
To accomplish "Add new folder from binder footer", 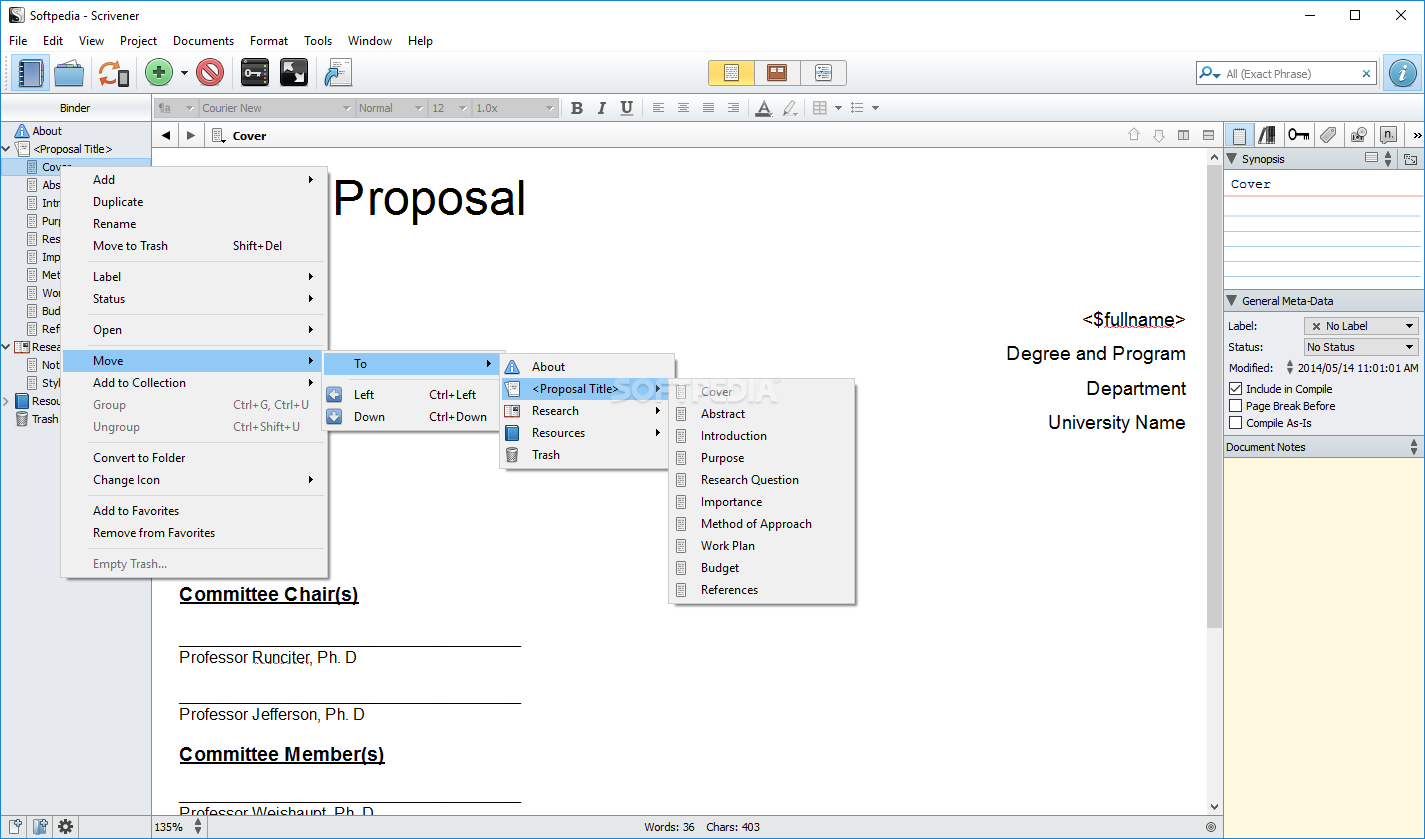I will click(40, 827).
